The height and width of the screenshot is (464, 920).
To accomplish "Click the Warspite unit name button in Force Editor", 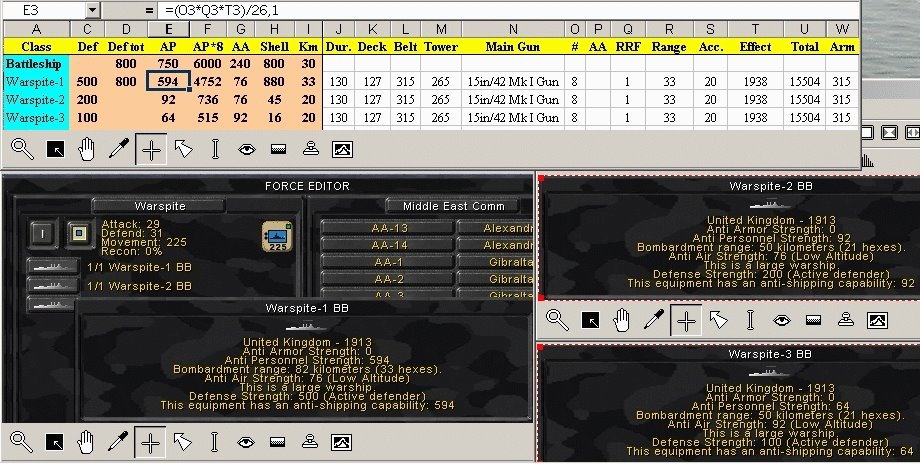I will (x=159, y=206).
